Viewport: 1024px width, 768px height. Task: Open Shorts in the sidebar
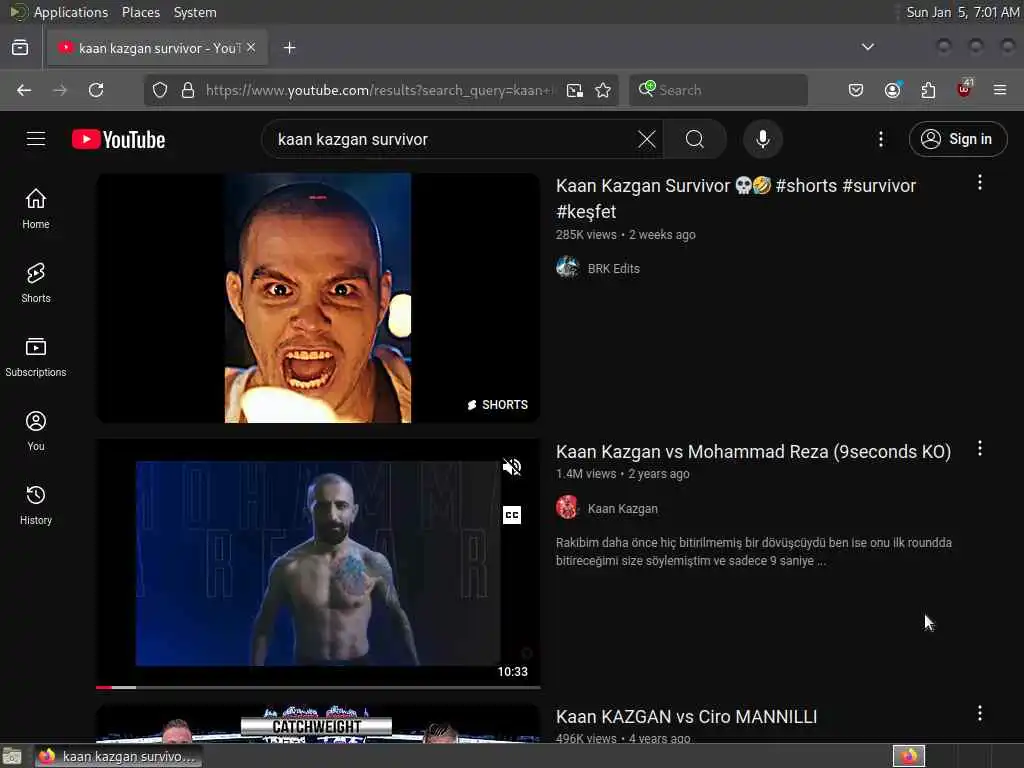(36, 283)
